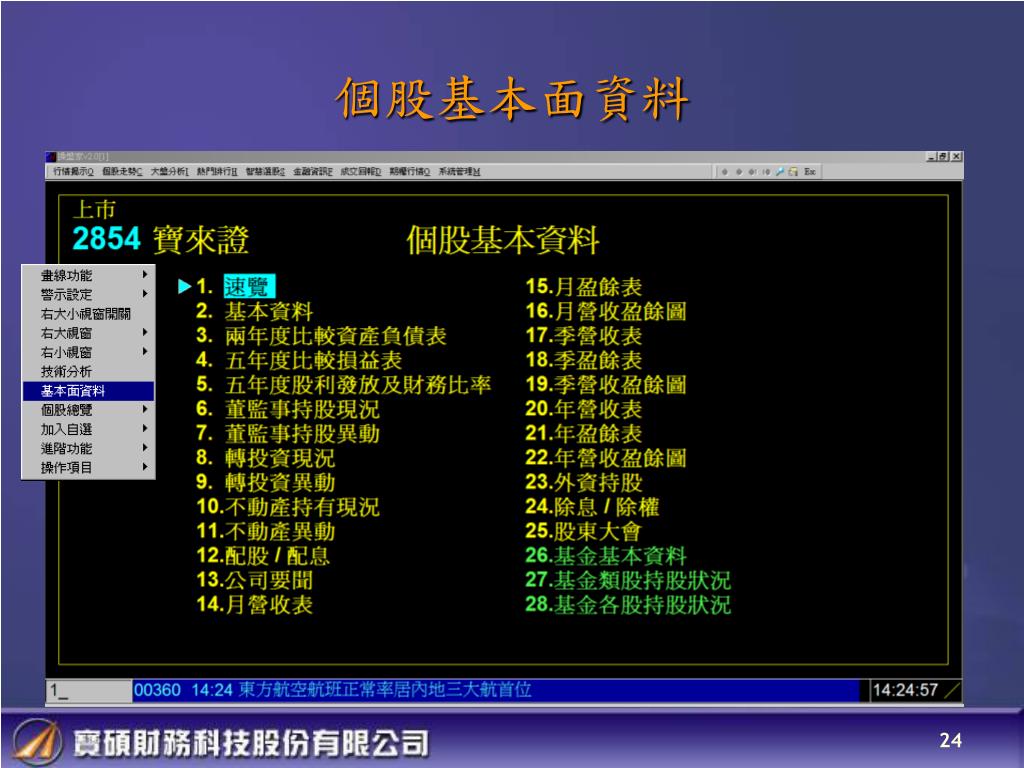This screenshot has width=1024, height=768.
Task: Open the 金融資訊 menu
Action: 313,172
